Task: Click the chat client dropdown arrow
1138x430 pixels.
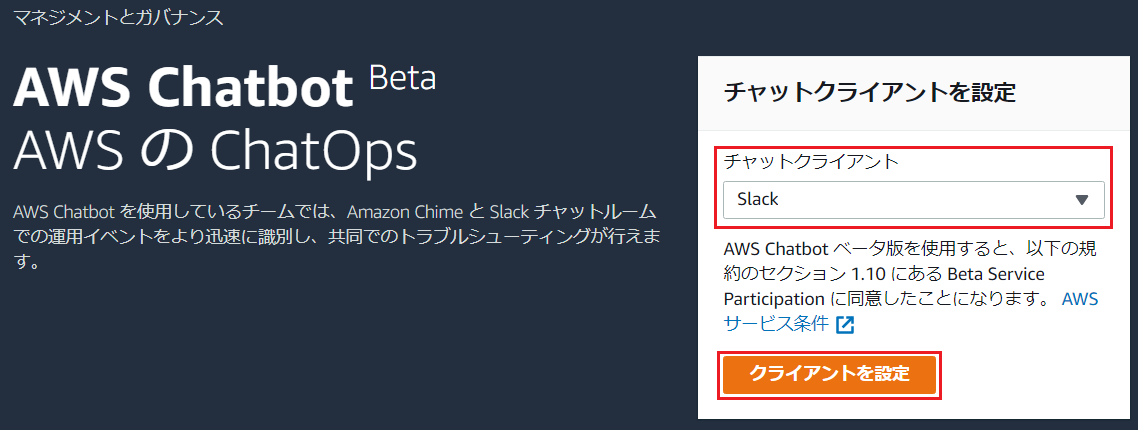Action: point(1081,199)
